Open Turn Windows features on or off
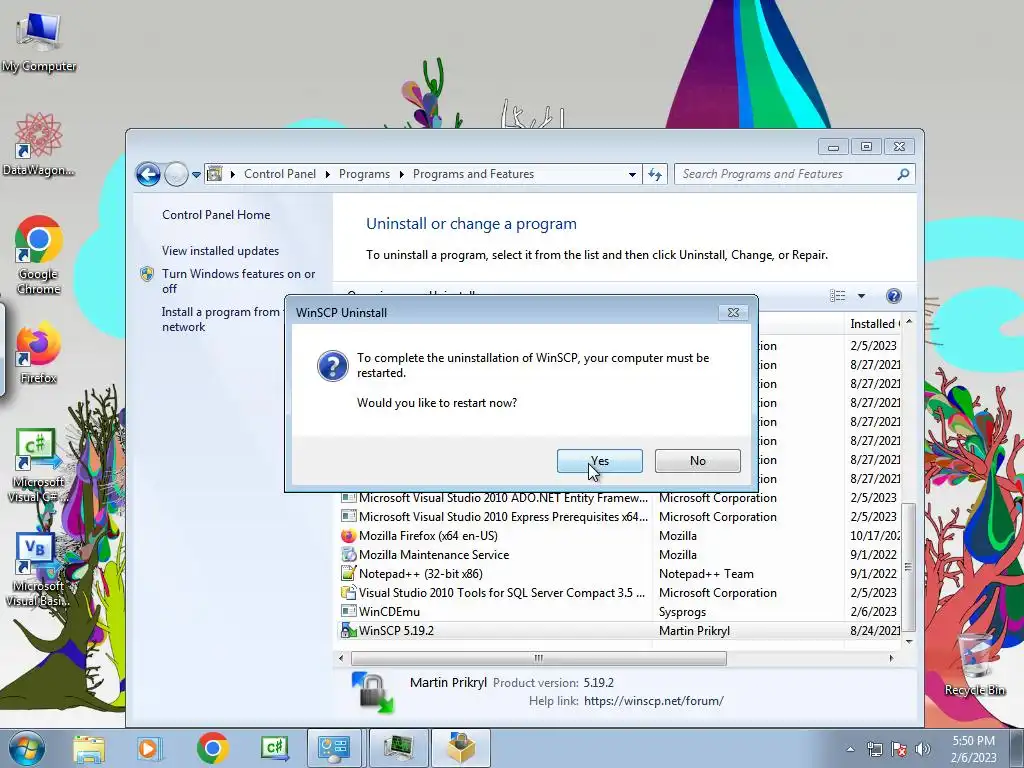This screenshot has width=1024, height=768. 238,281
